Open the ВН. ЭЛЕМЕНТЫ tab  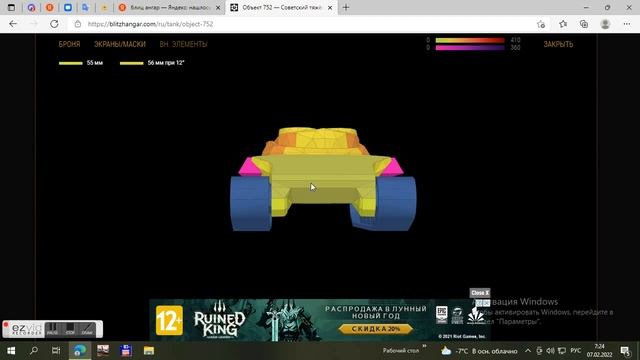(183, 44)
